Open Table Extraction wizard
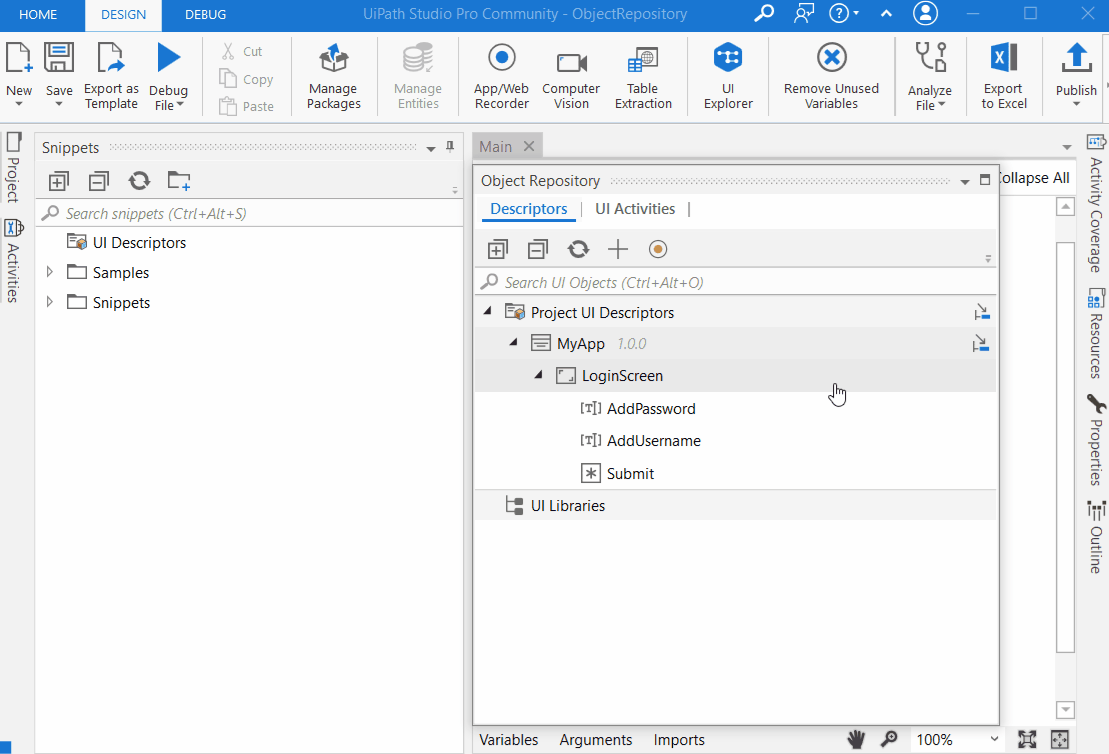The height and width of the screenshot is (754, 1109). click(x=643, y=76)
